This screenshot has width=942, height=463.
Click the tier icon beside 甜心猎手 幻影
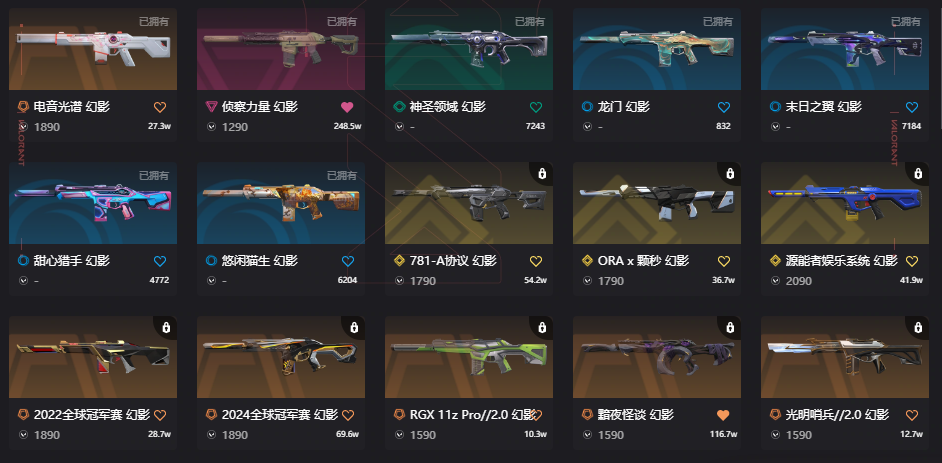24,261
